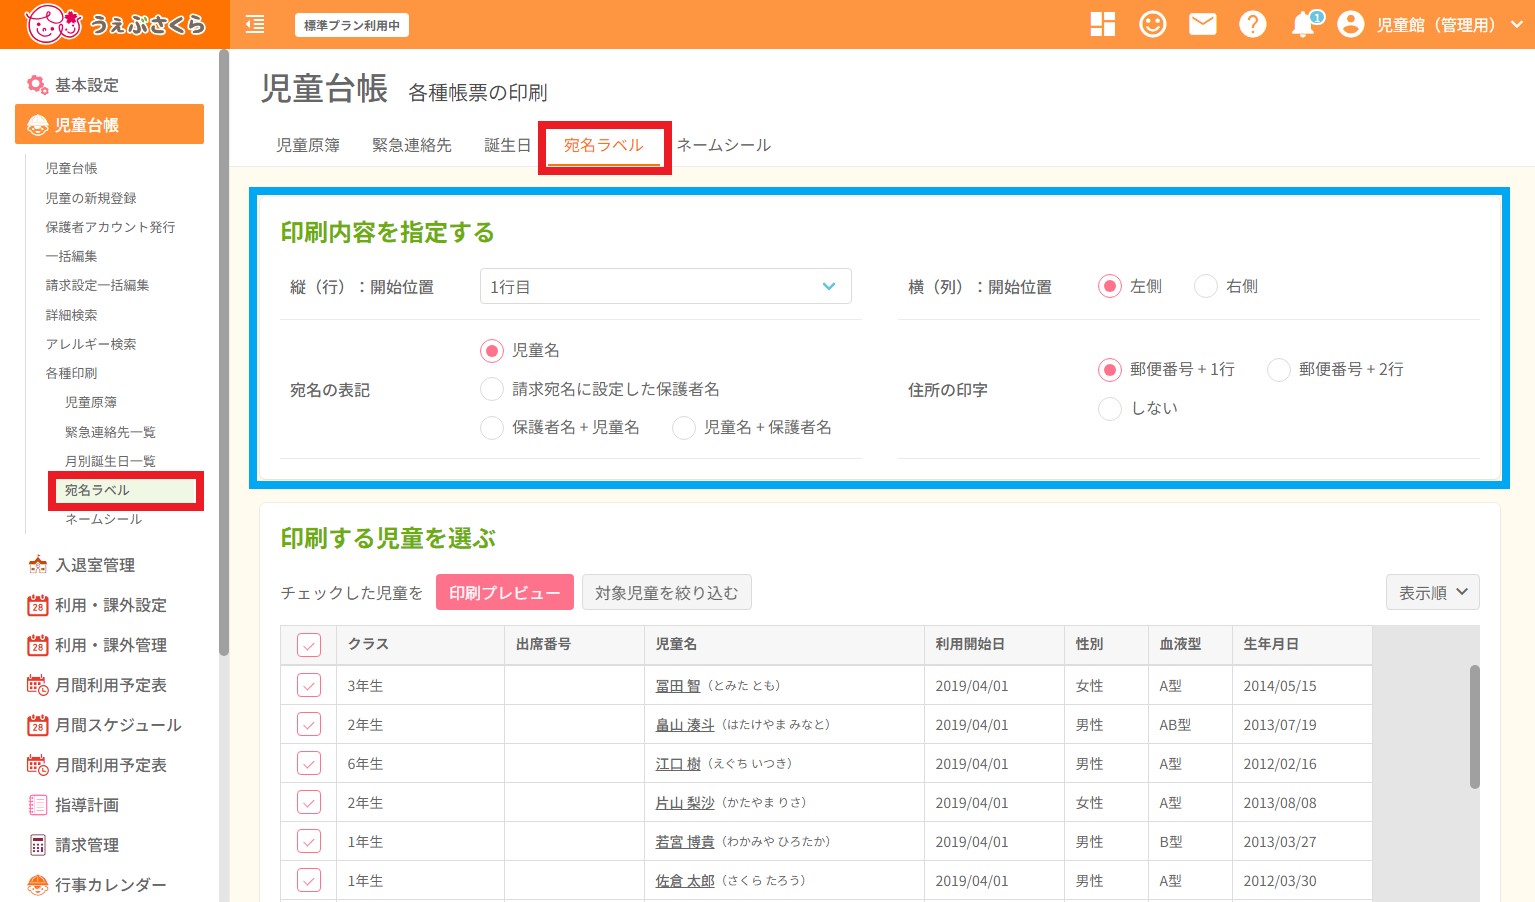Uncheck the 江口 樹 row checkbox
Image resolution: width=1535 pixels, height=902 pixels.
[x=309, y=763]
